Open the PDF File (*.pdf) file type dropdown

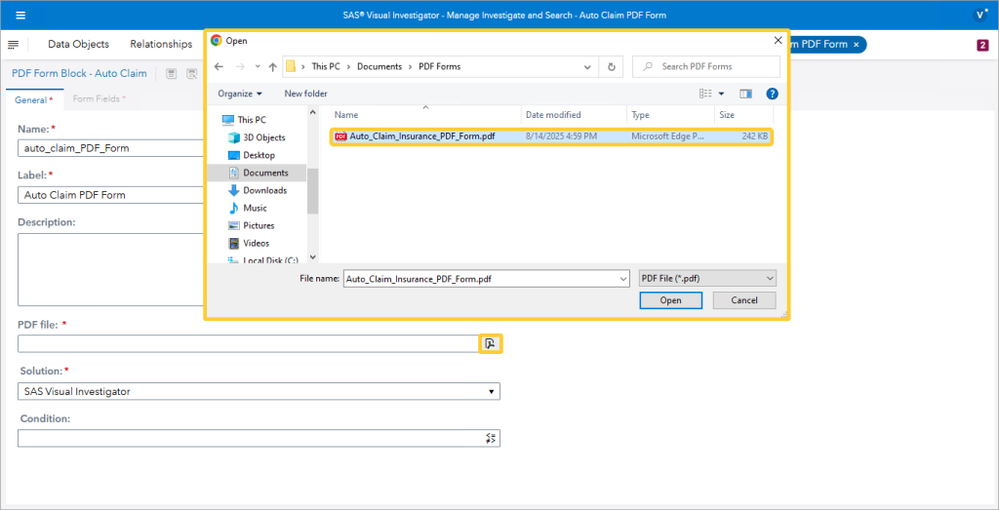(x=707, y=279)
